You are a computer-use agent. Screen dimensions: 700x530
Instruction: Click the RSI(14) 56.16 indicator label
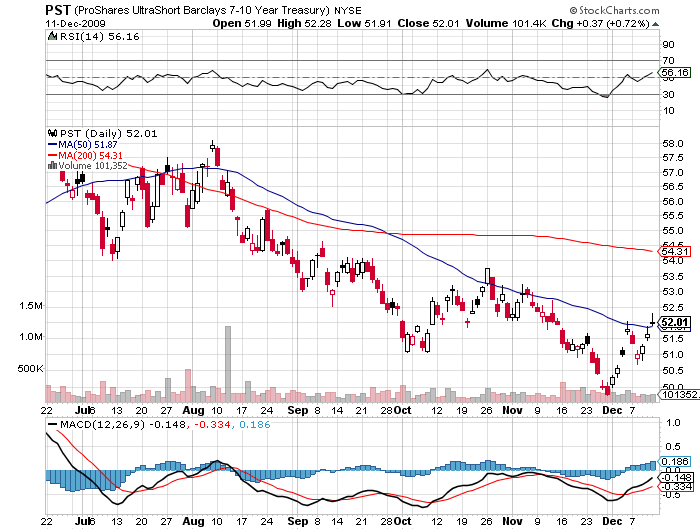(x=100, y=37)
